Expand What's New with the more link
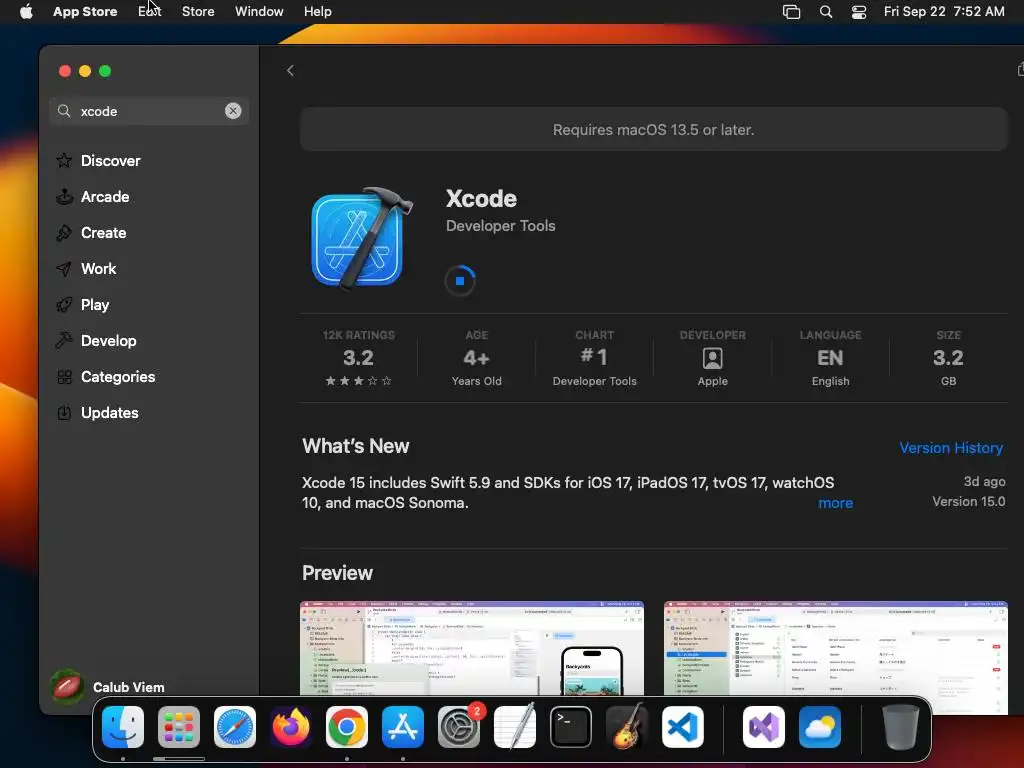This screenshot has height=768, width=1024. [835, 503]
